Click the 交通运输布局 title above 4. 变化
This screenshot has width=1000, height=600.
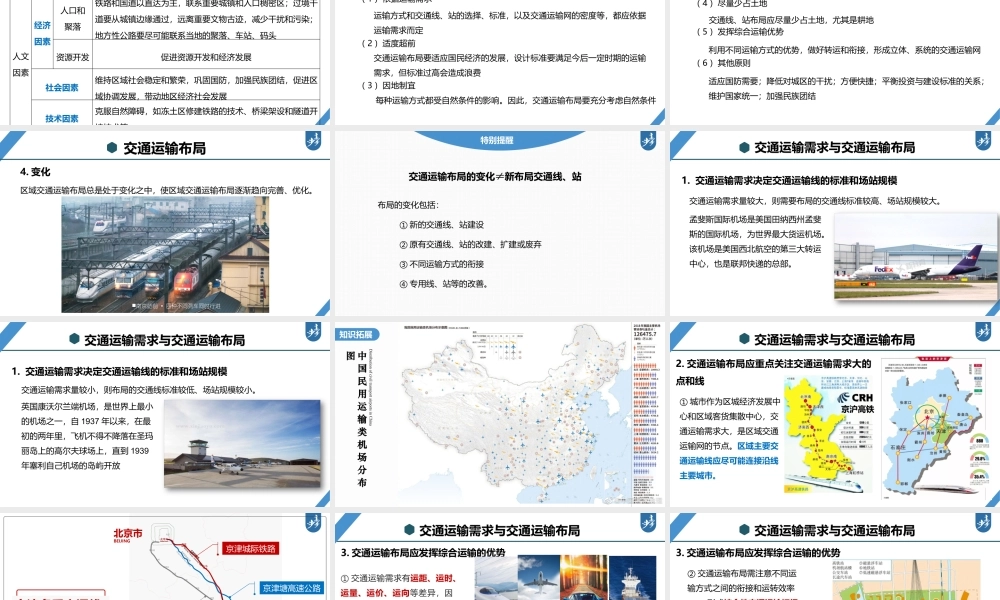(165, 148)
